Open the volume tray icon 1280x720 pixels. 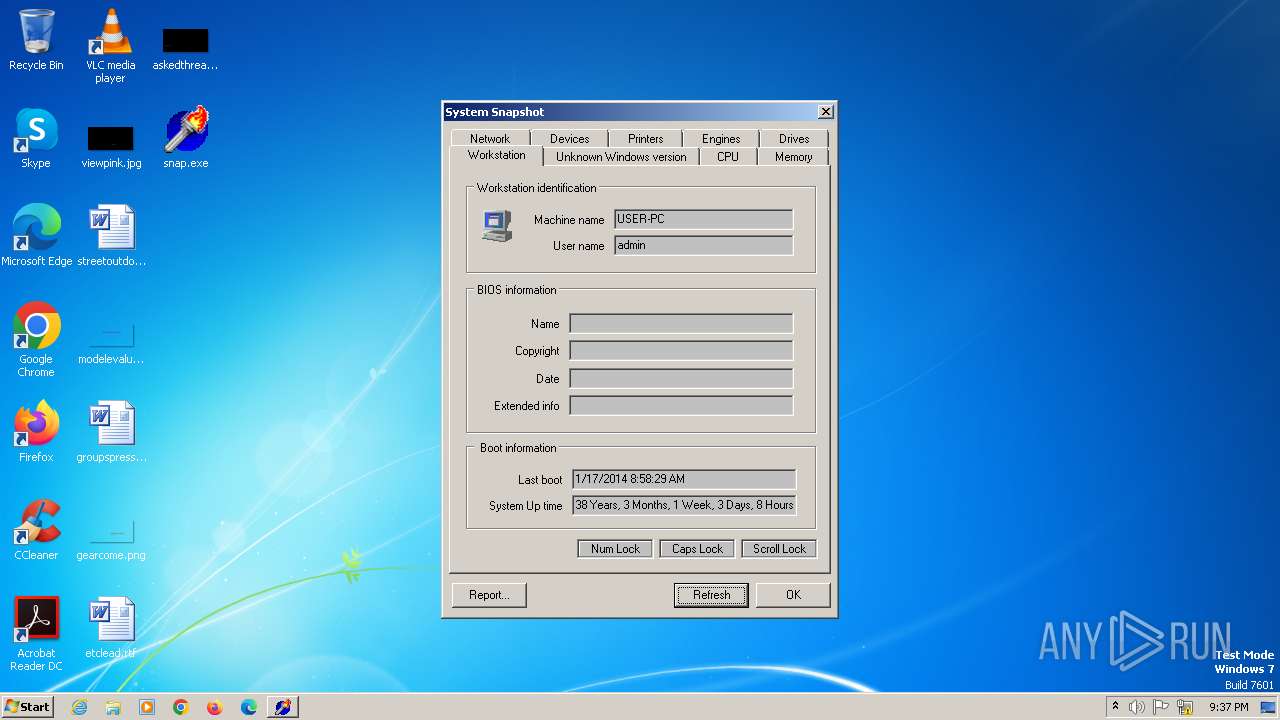1137,707
